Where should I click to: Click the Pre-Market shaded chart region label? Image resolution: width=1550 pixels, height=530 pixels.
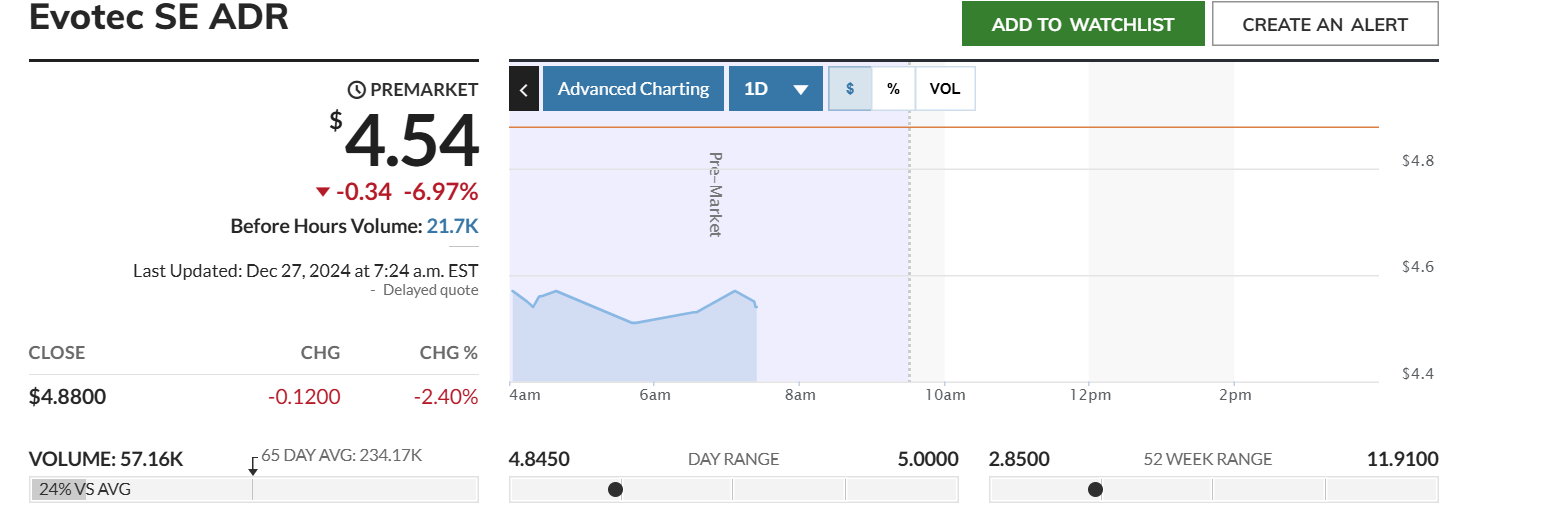pos(715,194)
